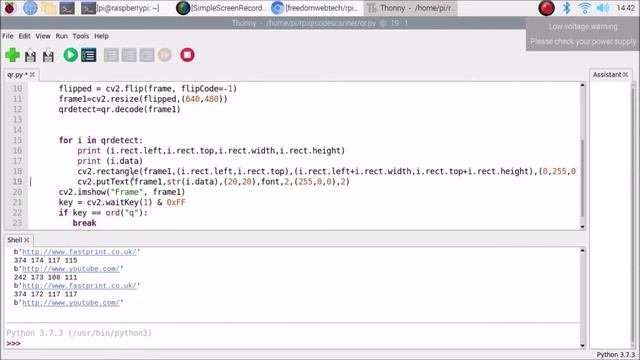Click line 15 'for i in qrdetect:'
This screenshot has height=360, width=640.
tap(101, 140)
